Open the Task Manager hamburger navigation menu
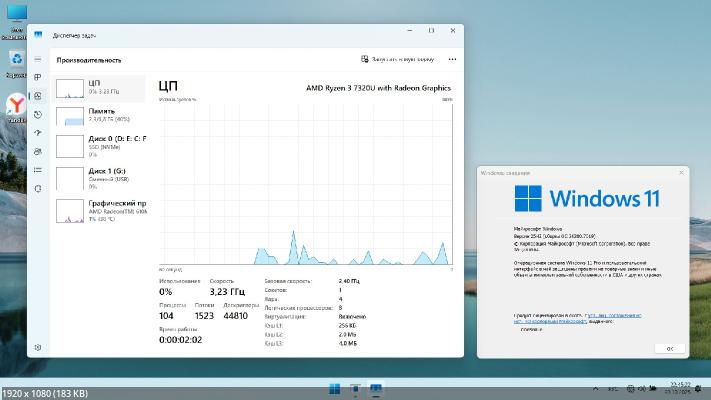 [38, 60]
